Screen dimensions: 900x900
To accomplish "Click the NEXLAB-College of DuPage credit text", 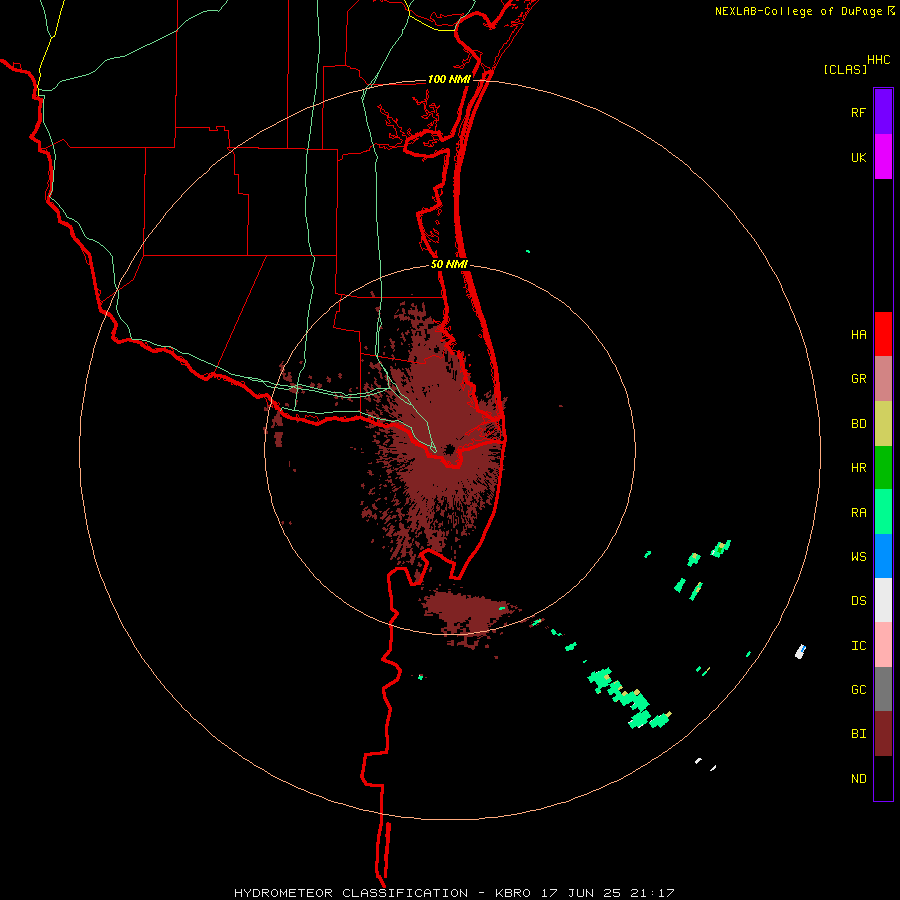I will tap(798, 11).
